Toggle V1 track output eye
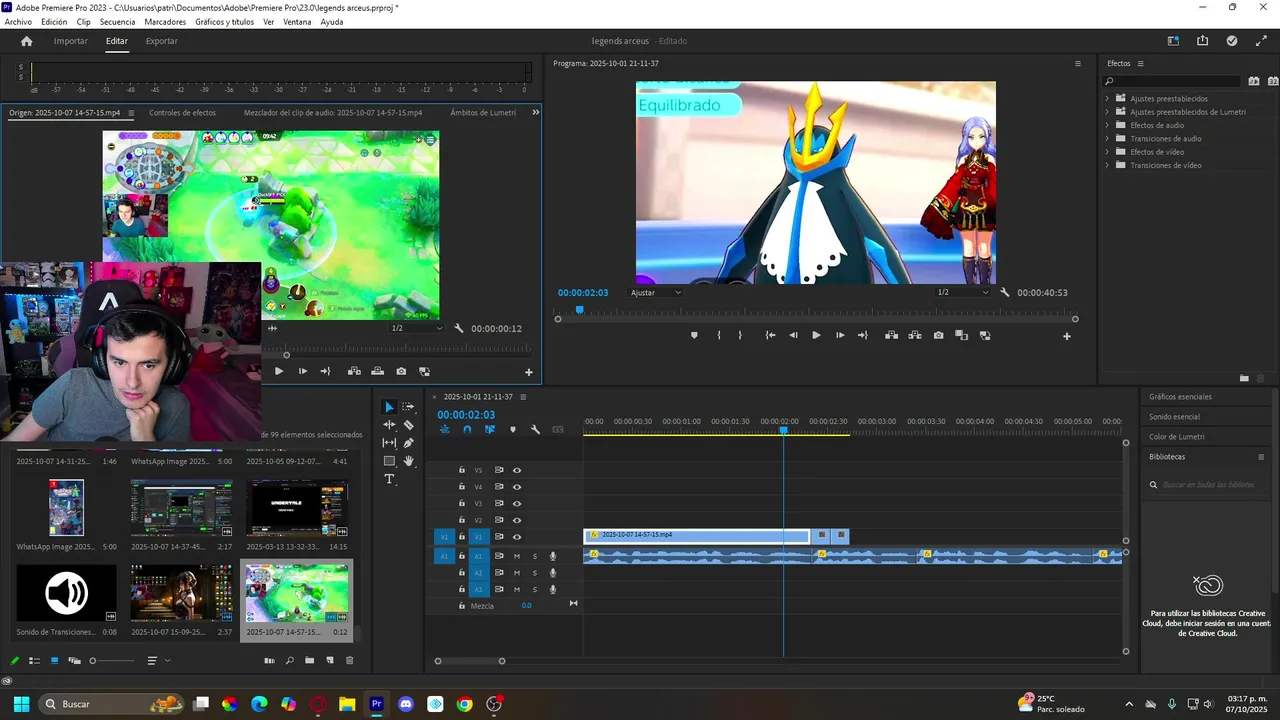1280x720 pixels. pyautogui.click(x=517, y=537)
